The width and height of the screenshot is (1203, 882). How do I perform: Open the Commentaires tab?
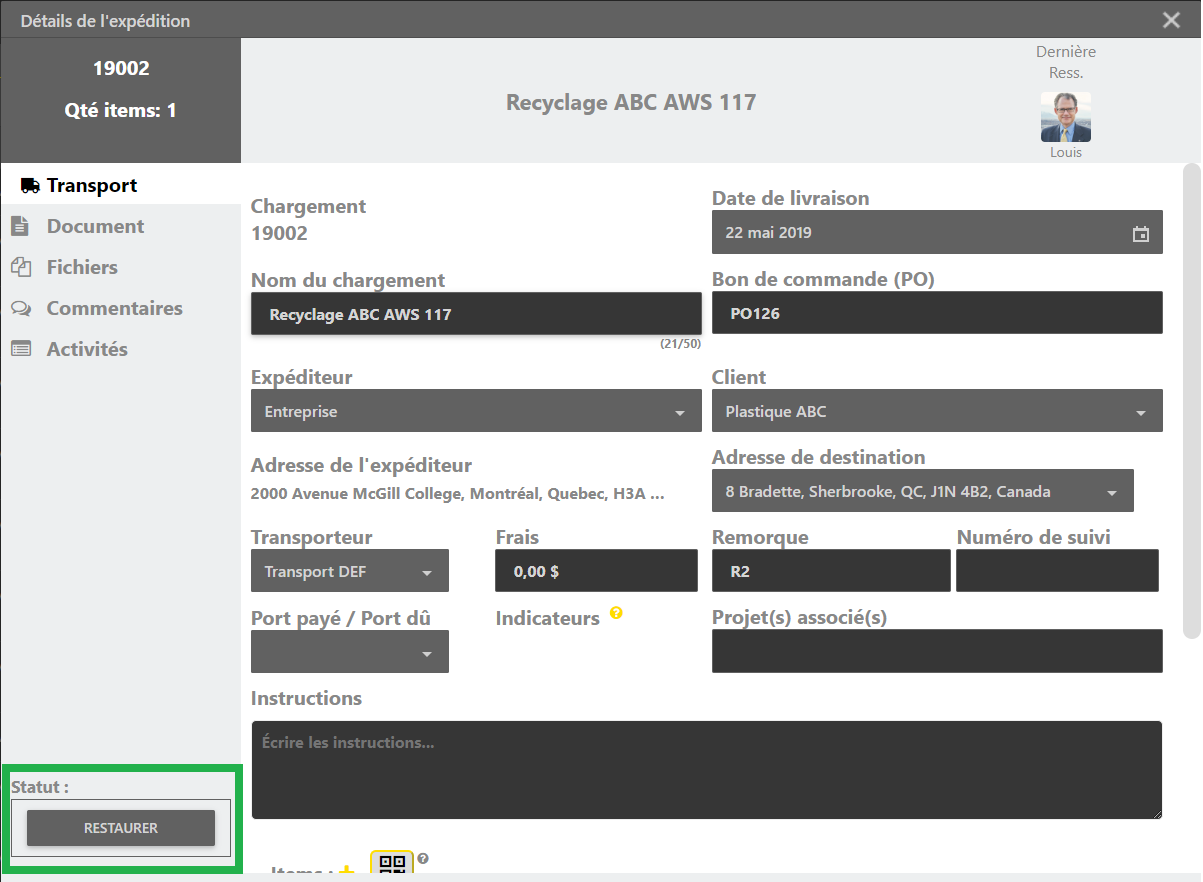click(x=120, y=308)
